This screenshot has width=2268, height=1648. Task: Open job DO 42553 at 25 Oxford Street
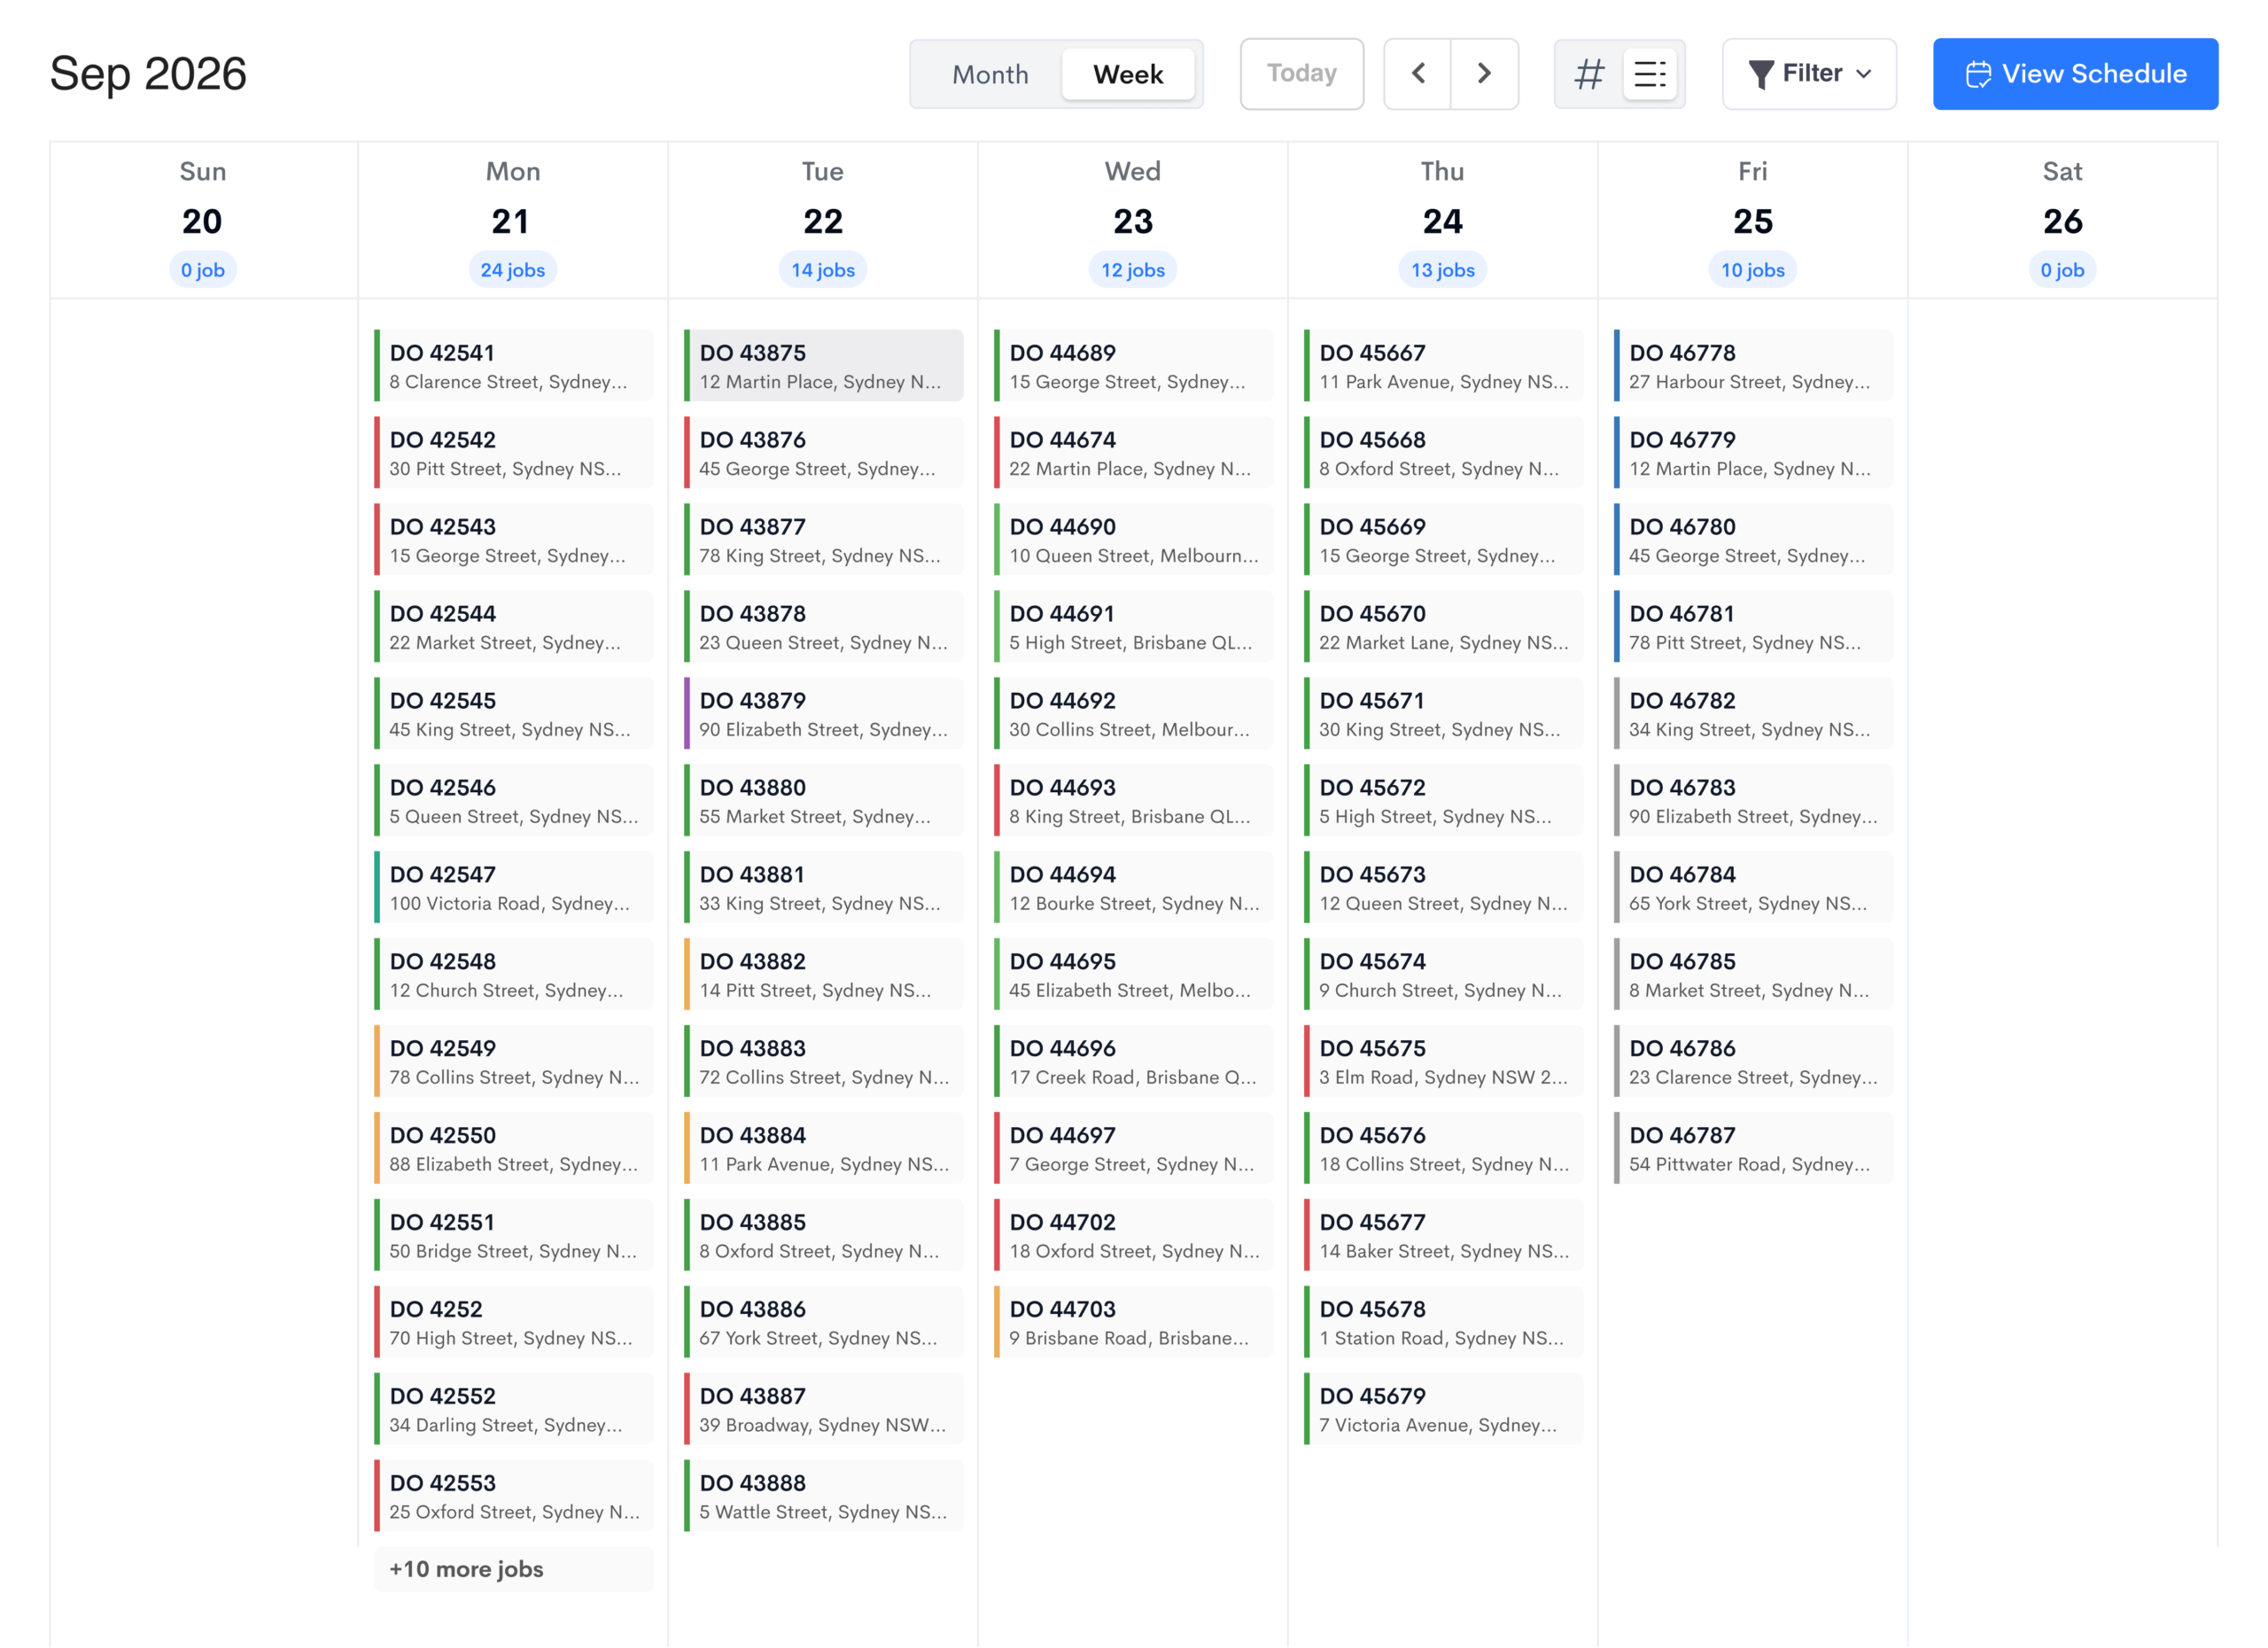513,1496
